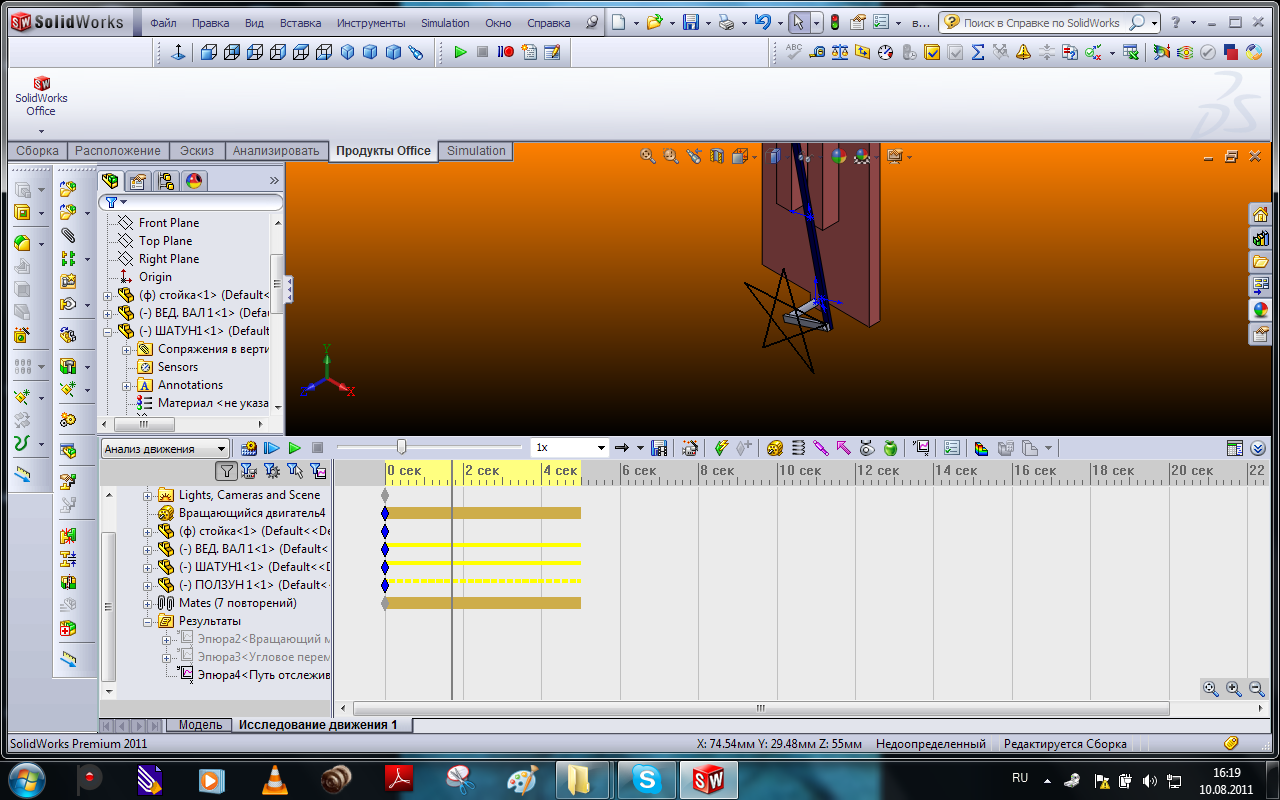Viewport: 1280px width, 800px height.
Task: Toggle the Filter Results funnel button
Action: tap(318, 471)
